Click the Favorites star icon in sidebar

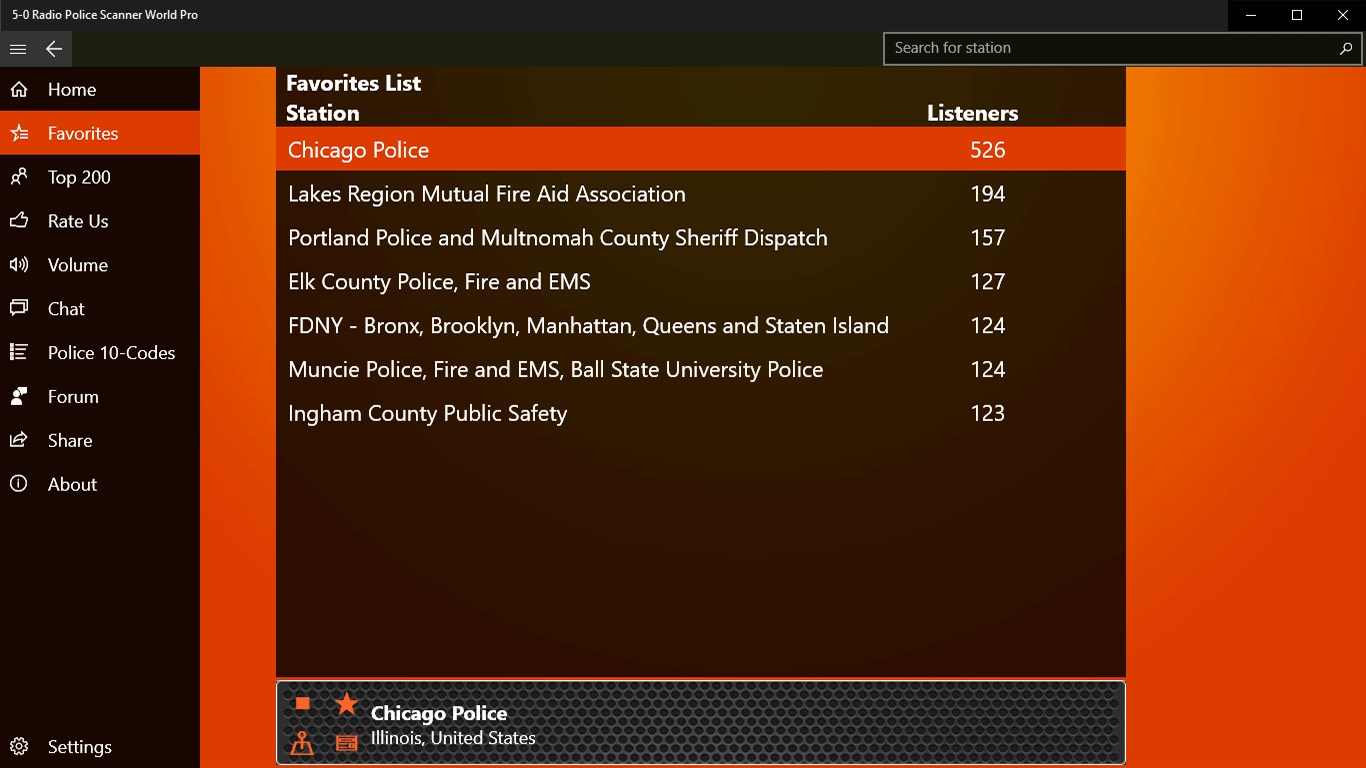coord(18,134)
